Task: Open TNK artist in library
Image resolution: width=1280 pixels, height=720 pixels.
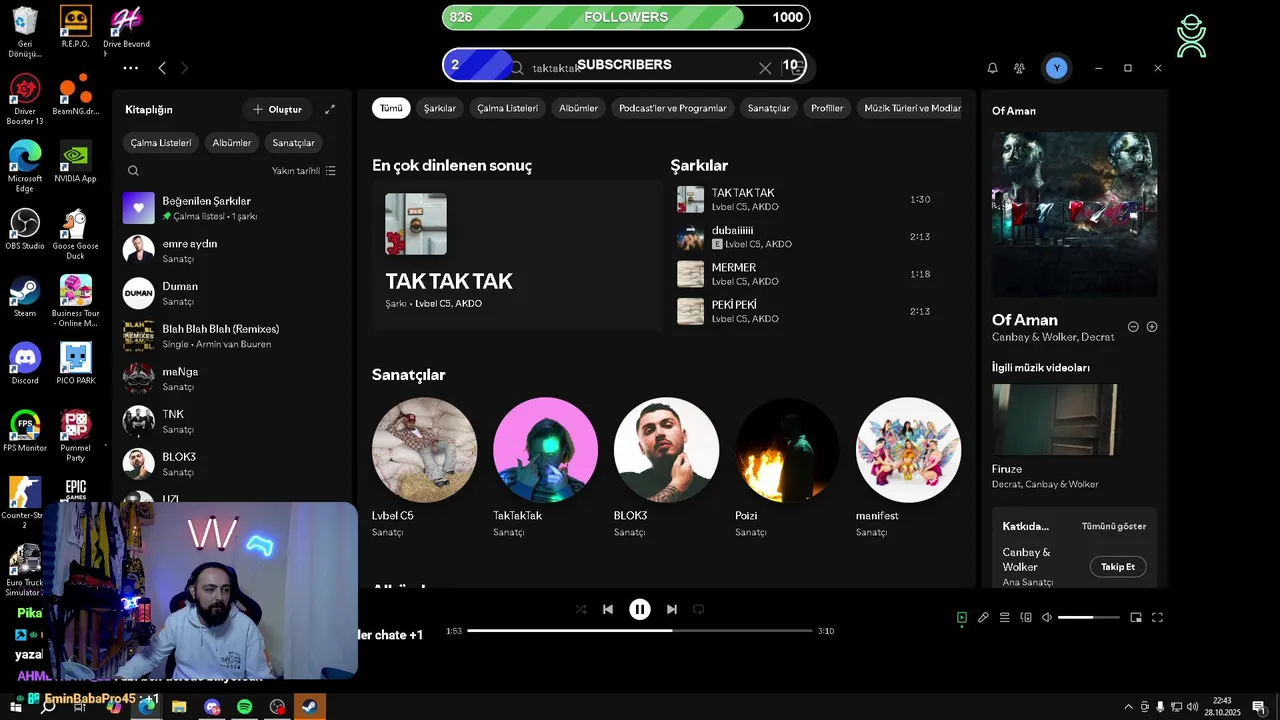Action: point(232,421)
